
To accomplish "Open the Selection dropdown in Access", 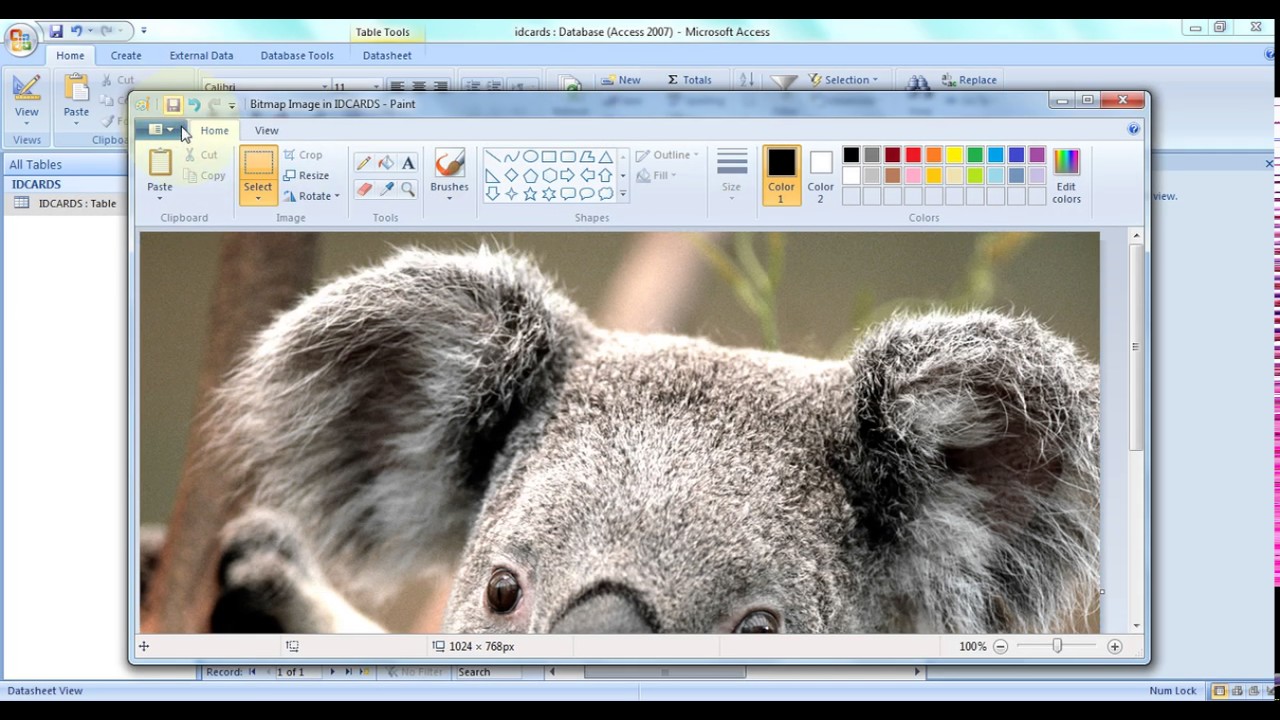I will point(843,80).
